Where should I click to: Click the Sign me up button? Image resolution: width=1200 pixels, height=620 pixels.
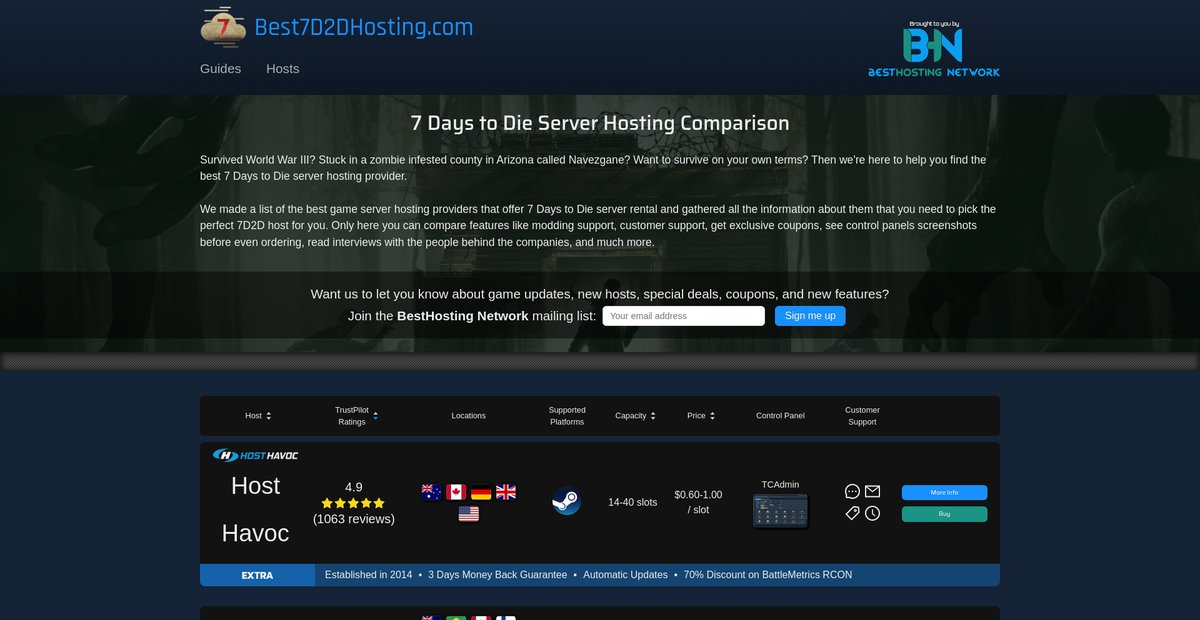[x=810, y=316]
